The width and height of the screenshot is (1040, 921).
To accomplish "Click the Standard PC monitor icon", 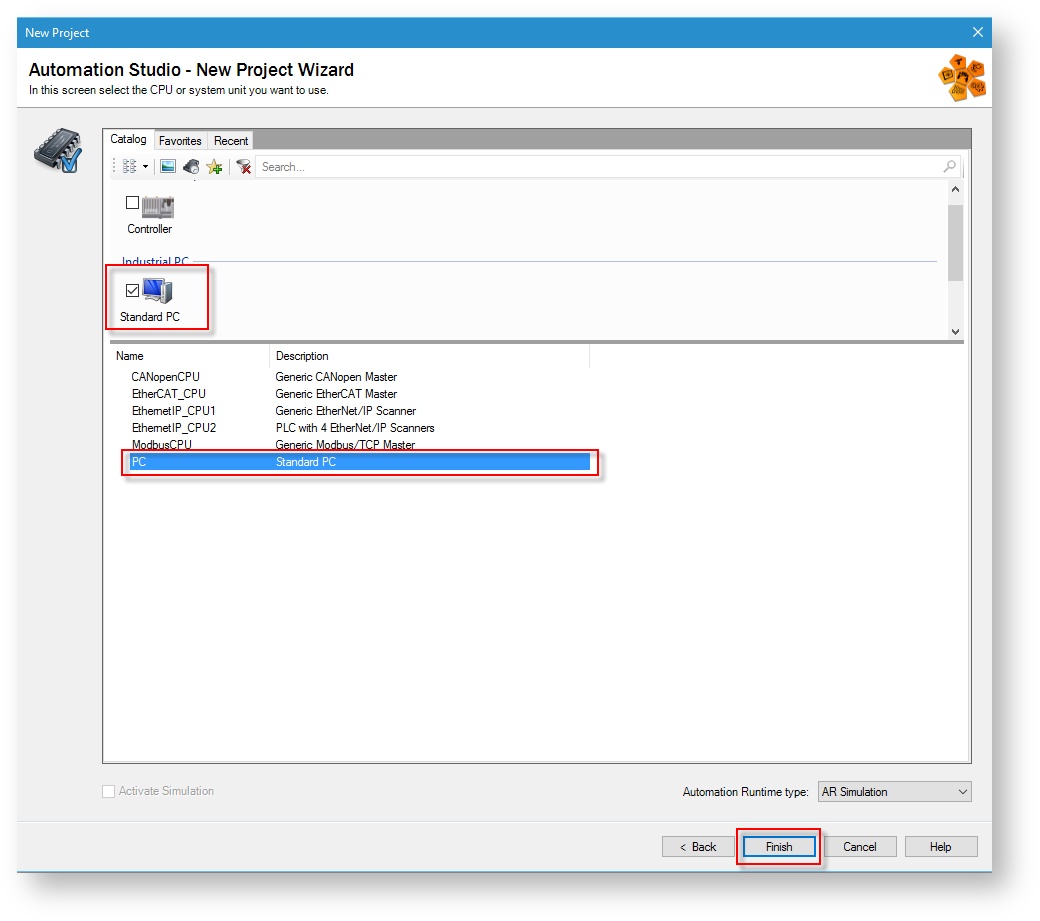I will (x=158, y=291).
